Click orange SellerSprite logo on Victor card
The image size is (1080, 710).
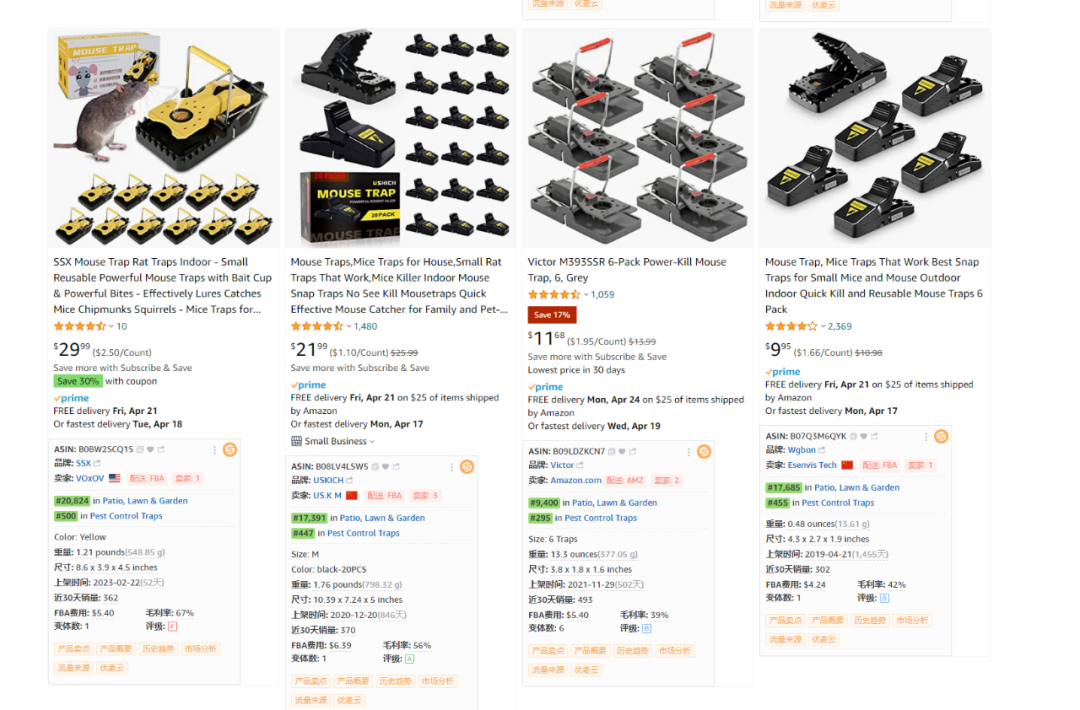pos(704,452)
